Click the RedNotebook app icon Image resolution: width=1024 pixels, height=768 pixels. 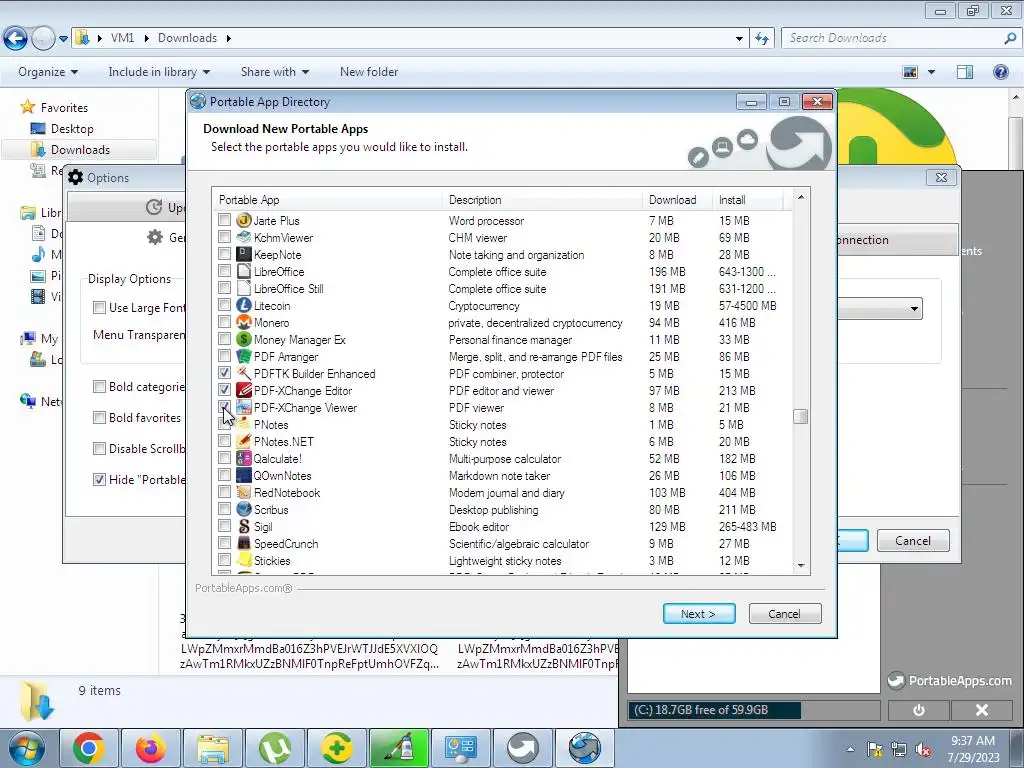[x=244, y=492]
